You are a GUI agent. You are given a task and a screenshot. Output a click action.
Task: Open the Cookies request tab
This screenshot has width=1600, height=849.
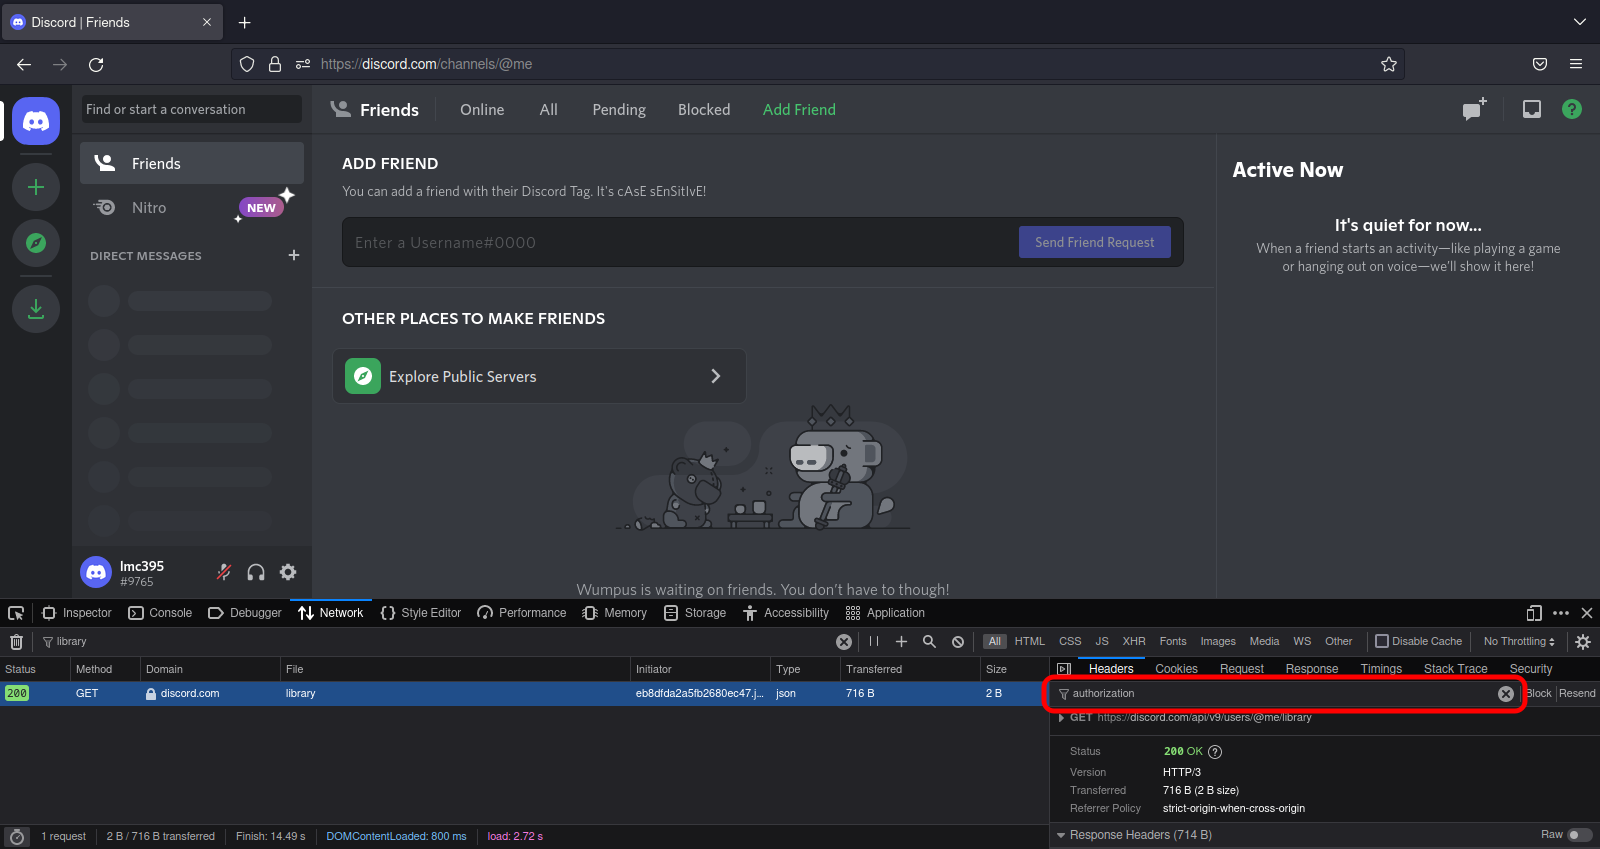pyautogui.click(x=1176, y=669)
